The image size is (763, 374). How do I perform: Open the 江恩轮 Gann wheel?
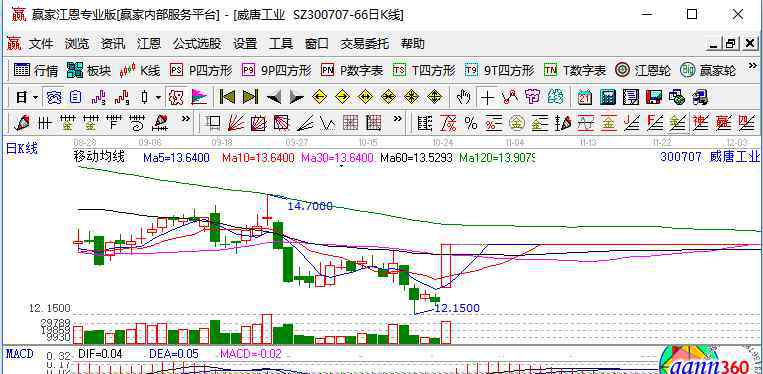[642, 71]
